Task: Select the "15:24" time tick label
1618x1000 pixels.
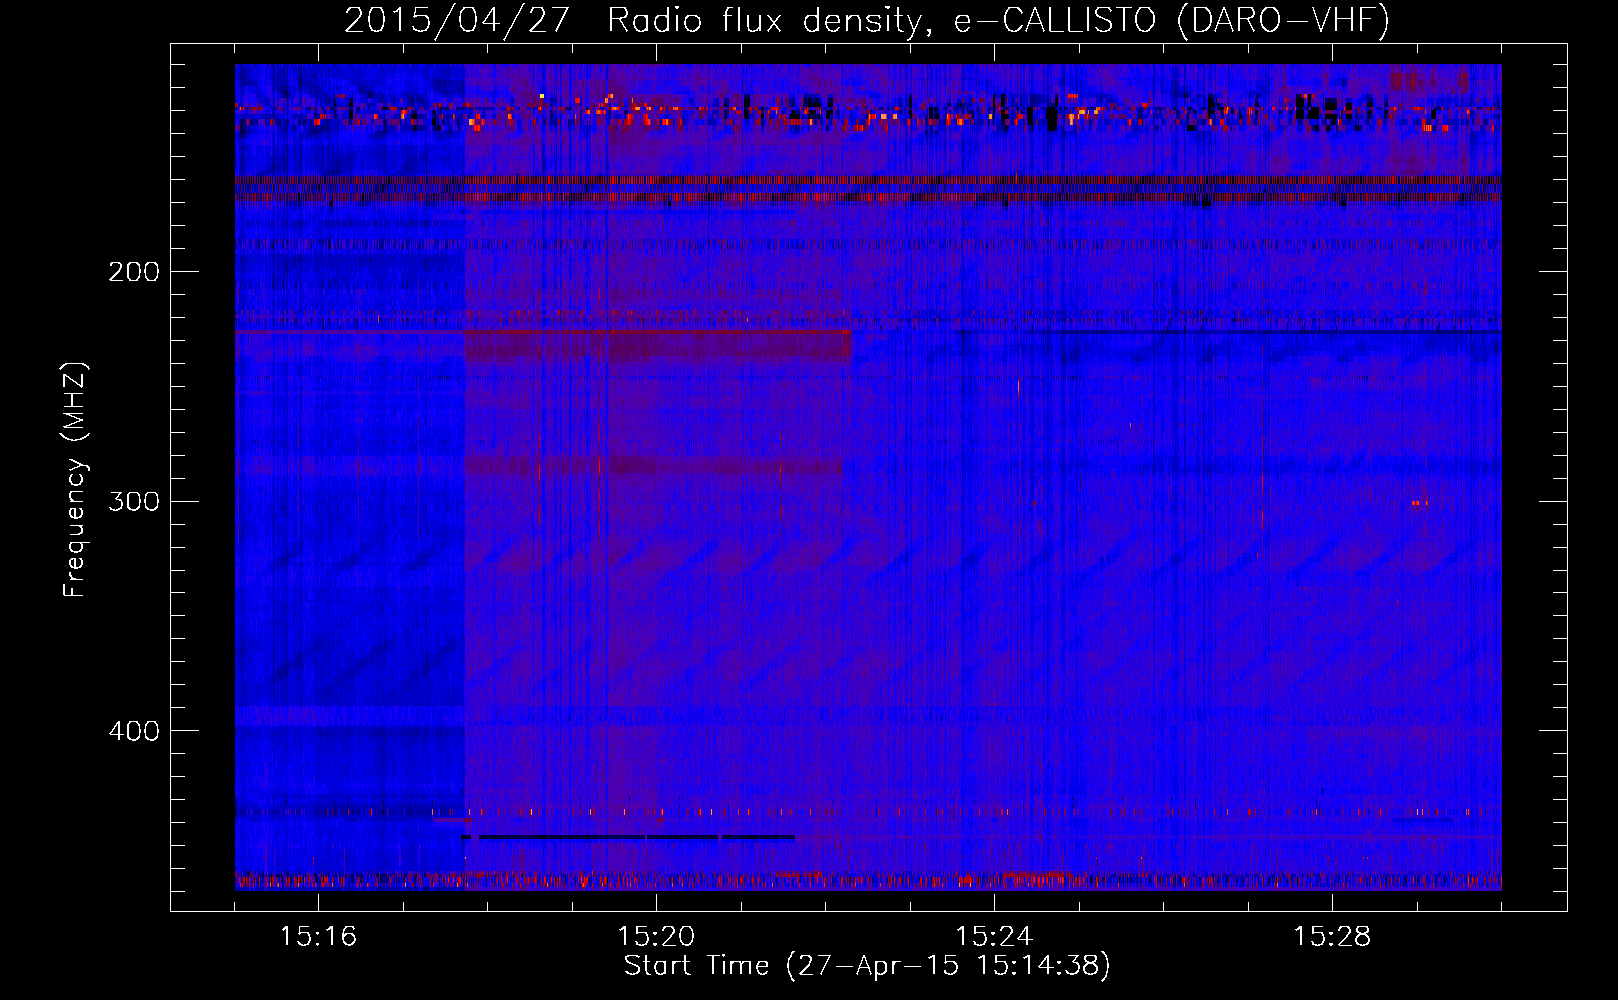Action: coord(994,936)
